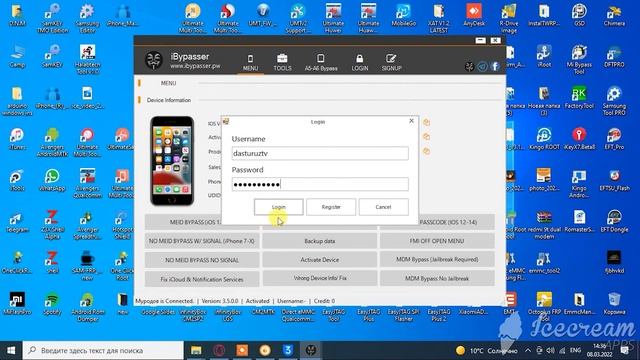This screenshot has height=360, width=640.
Task: Open the FactoryTool desktop icon
Action: click(579, 98)
